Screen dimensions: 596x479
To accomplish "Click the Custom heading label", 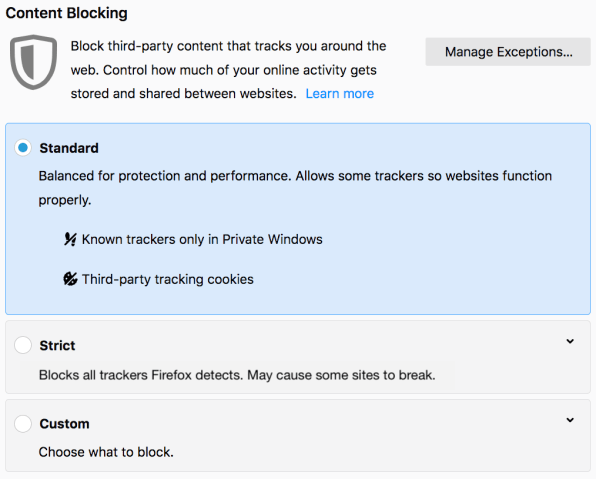I will pos(64,424).
